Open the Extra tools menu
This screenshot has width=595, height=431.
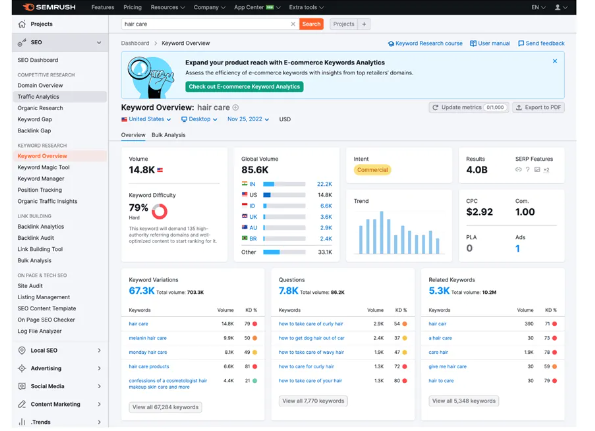coord(306,7)
